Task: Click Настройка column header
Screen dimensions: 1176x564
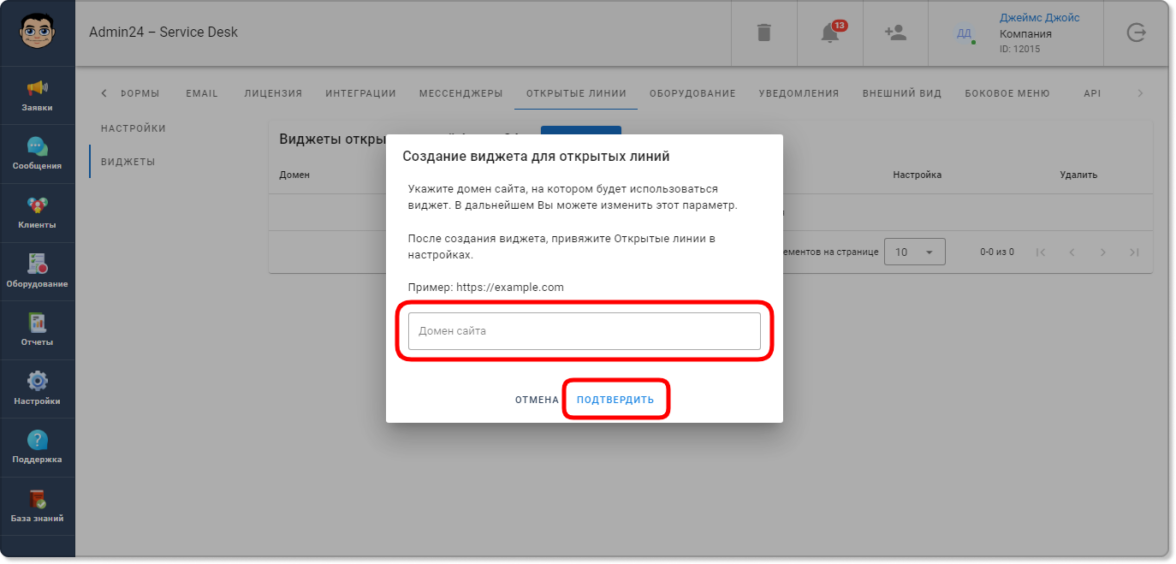Action: pyautogui.click(x=916, y=175)
